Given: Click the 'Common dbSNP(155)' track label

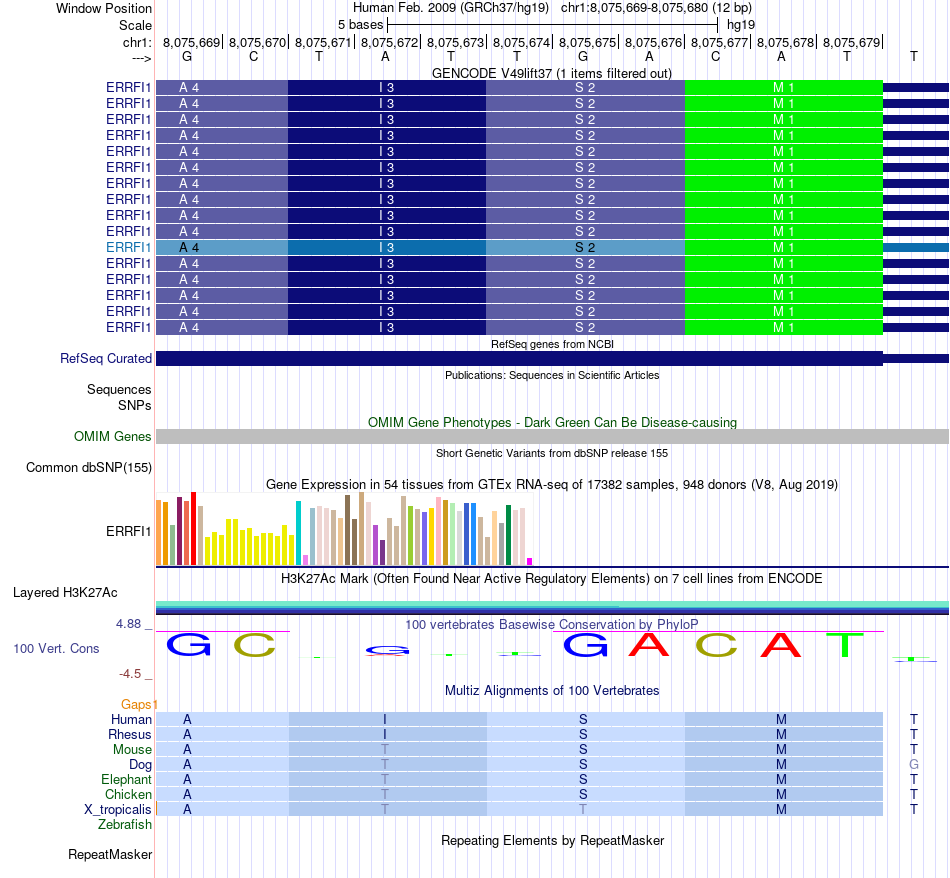Looking at the screenshot, I should (89, 468).
